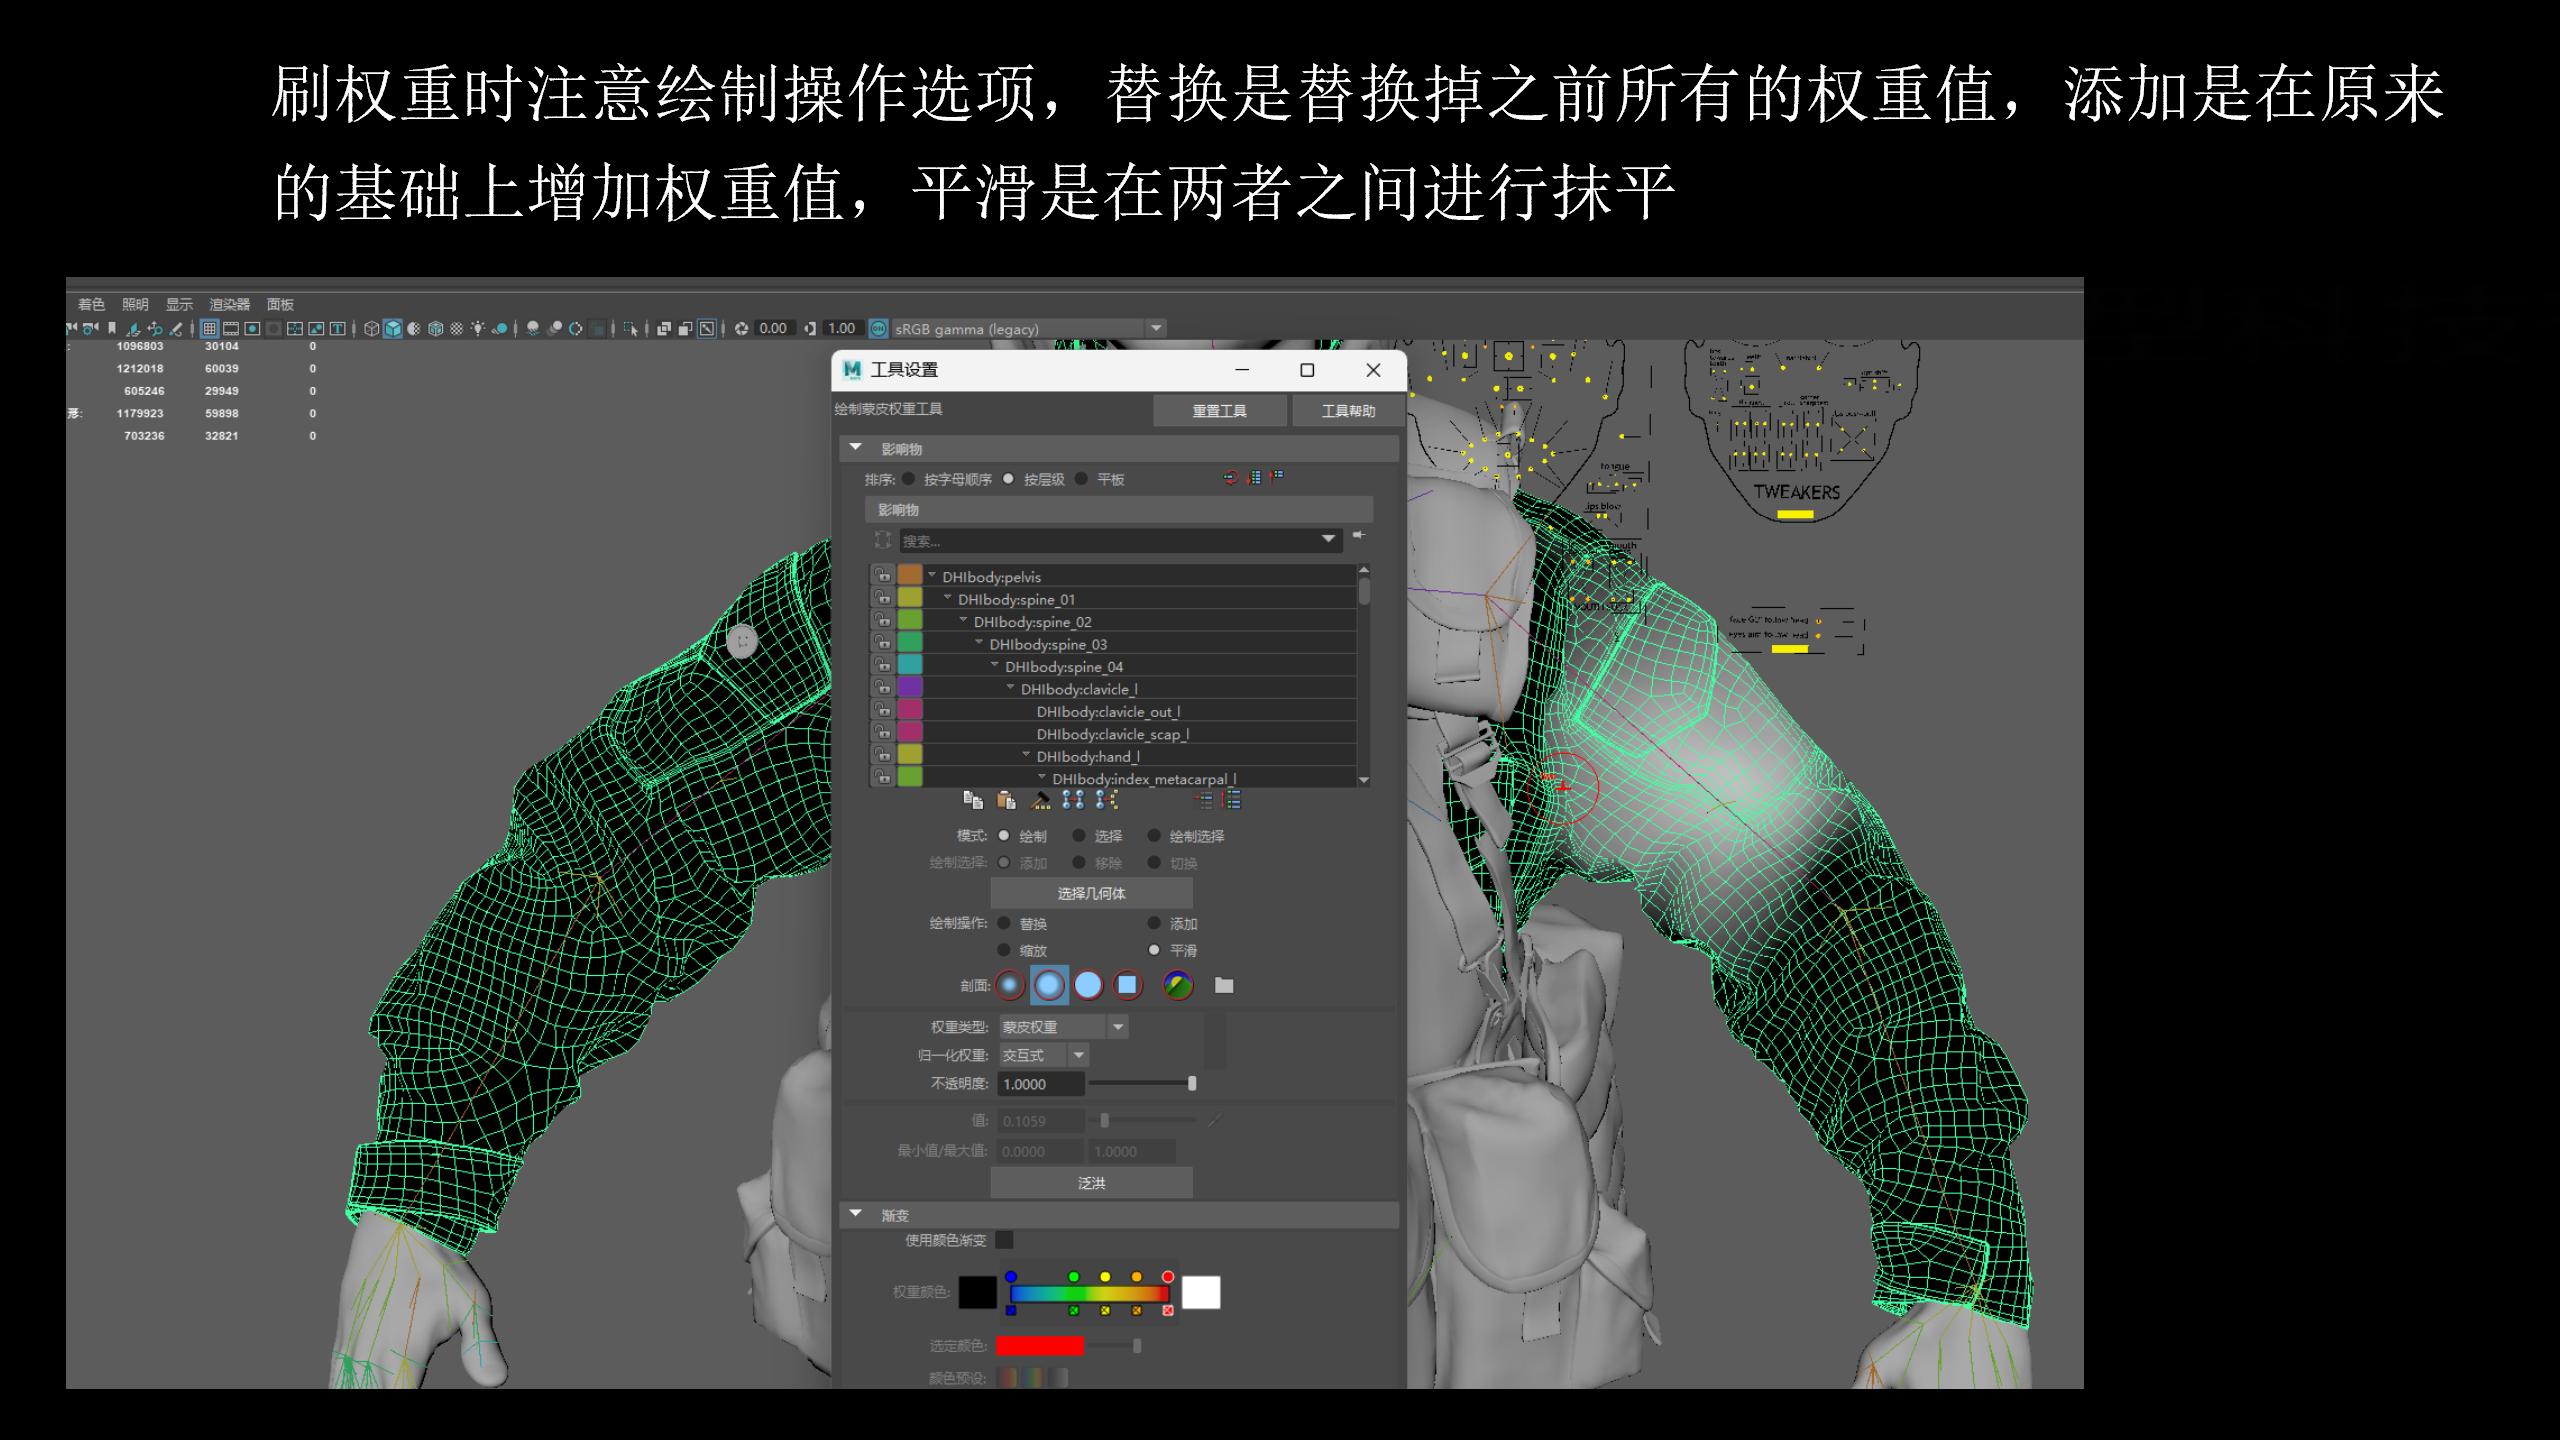Toggle isolate select icon in viewport toolbar

click(x=629, y=328)
